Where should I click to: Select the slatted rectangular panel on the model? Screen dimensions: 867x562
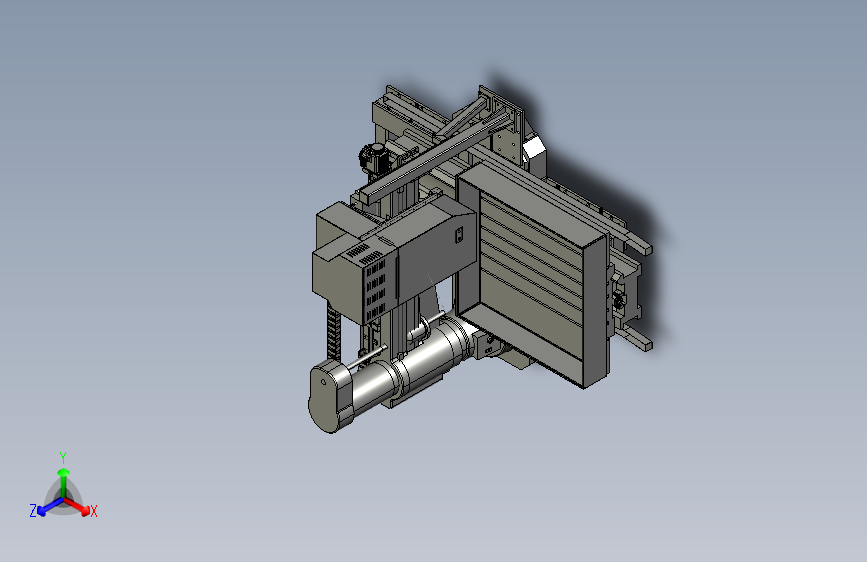(534, 277)
